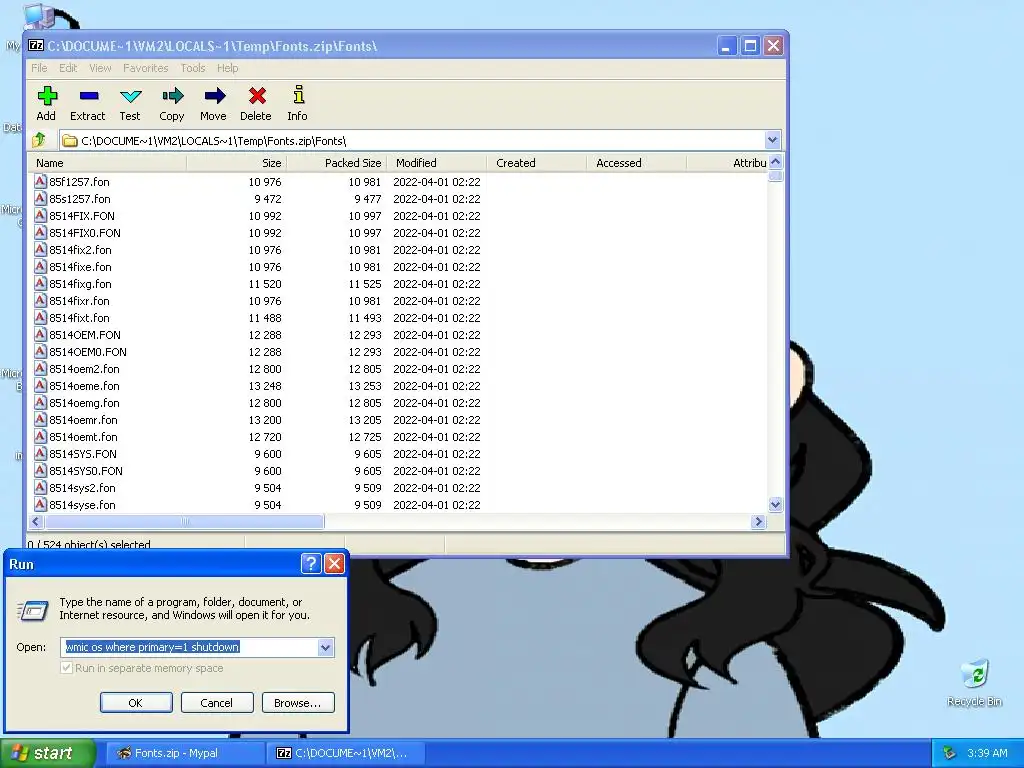Select file 8514sys2.fon
The image size is (1024, 768).
click(x=82, y=487)
